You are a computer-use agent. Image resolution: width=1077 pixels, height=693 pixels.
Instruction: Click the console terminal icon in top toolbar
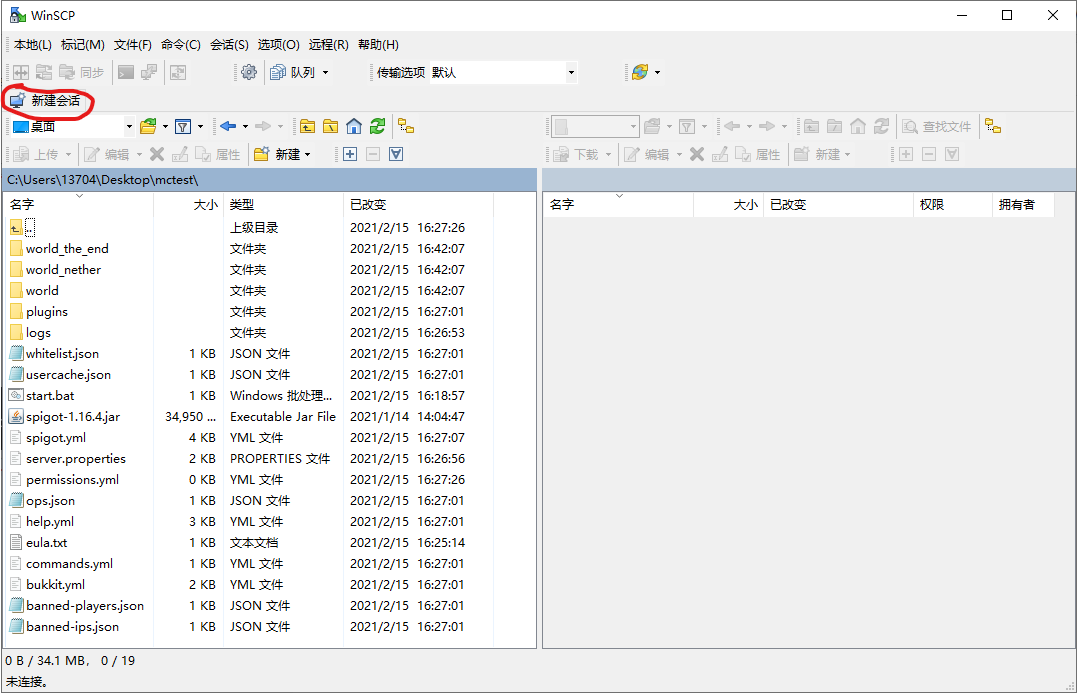pyautogui.click(x=126, y=72)
